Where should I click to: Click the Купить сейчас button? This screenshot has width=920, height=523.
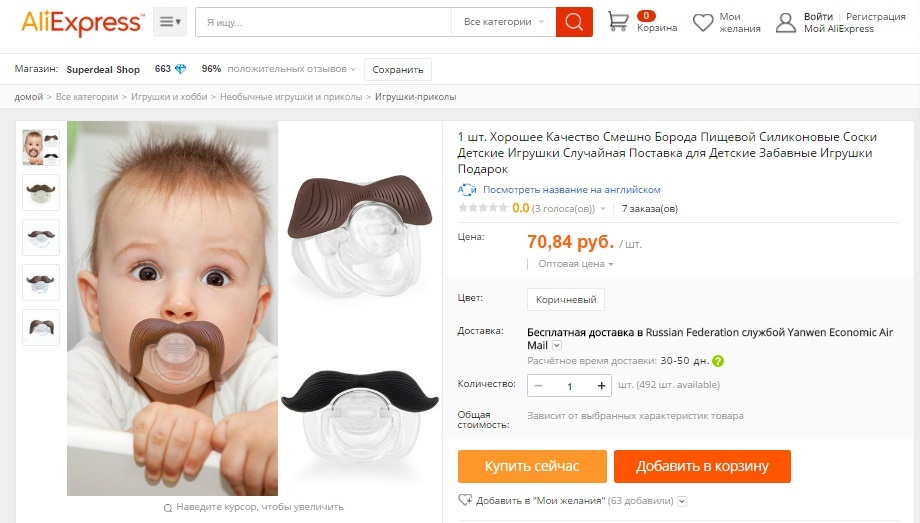(x=532, y=466)
